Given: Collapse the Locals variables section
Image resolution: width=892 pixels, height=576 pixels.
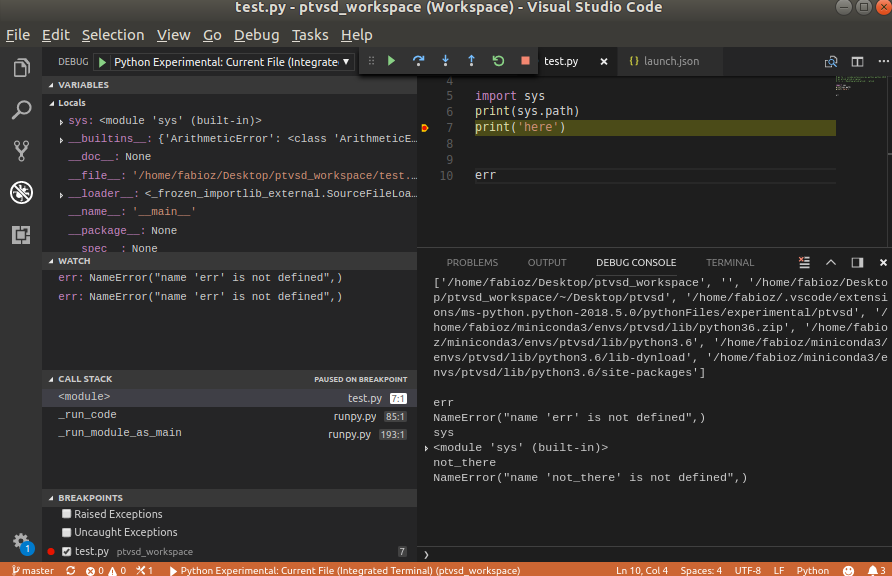Looking at the screenshot, I should [52, 102].
